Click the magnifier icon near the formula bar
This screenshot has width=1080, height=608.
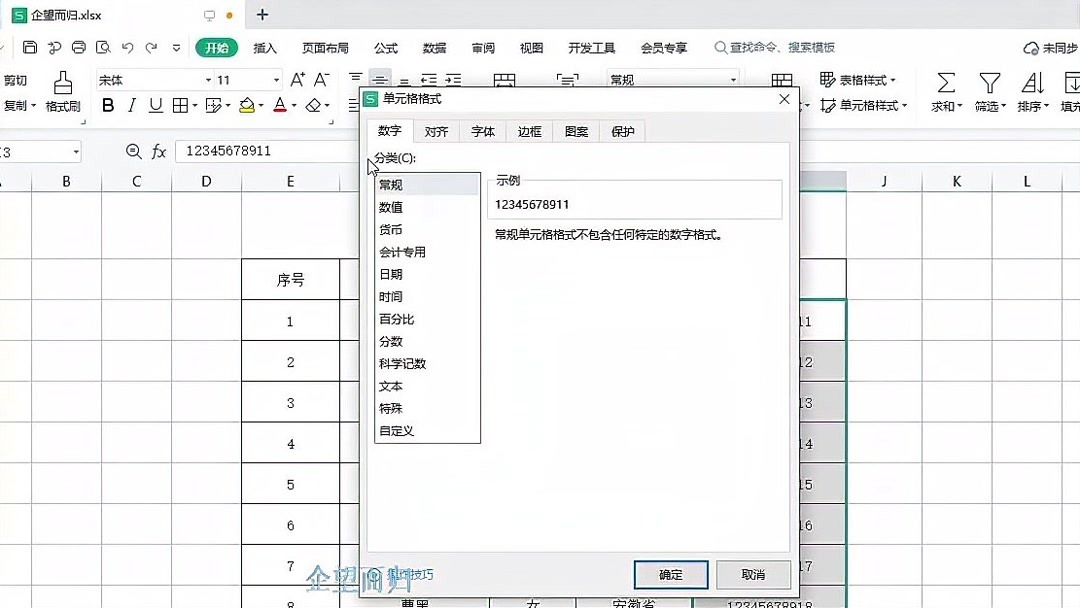tap(133, 152)
